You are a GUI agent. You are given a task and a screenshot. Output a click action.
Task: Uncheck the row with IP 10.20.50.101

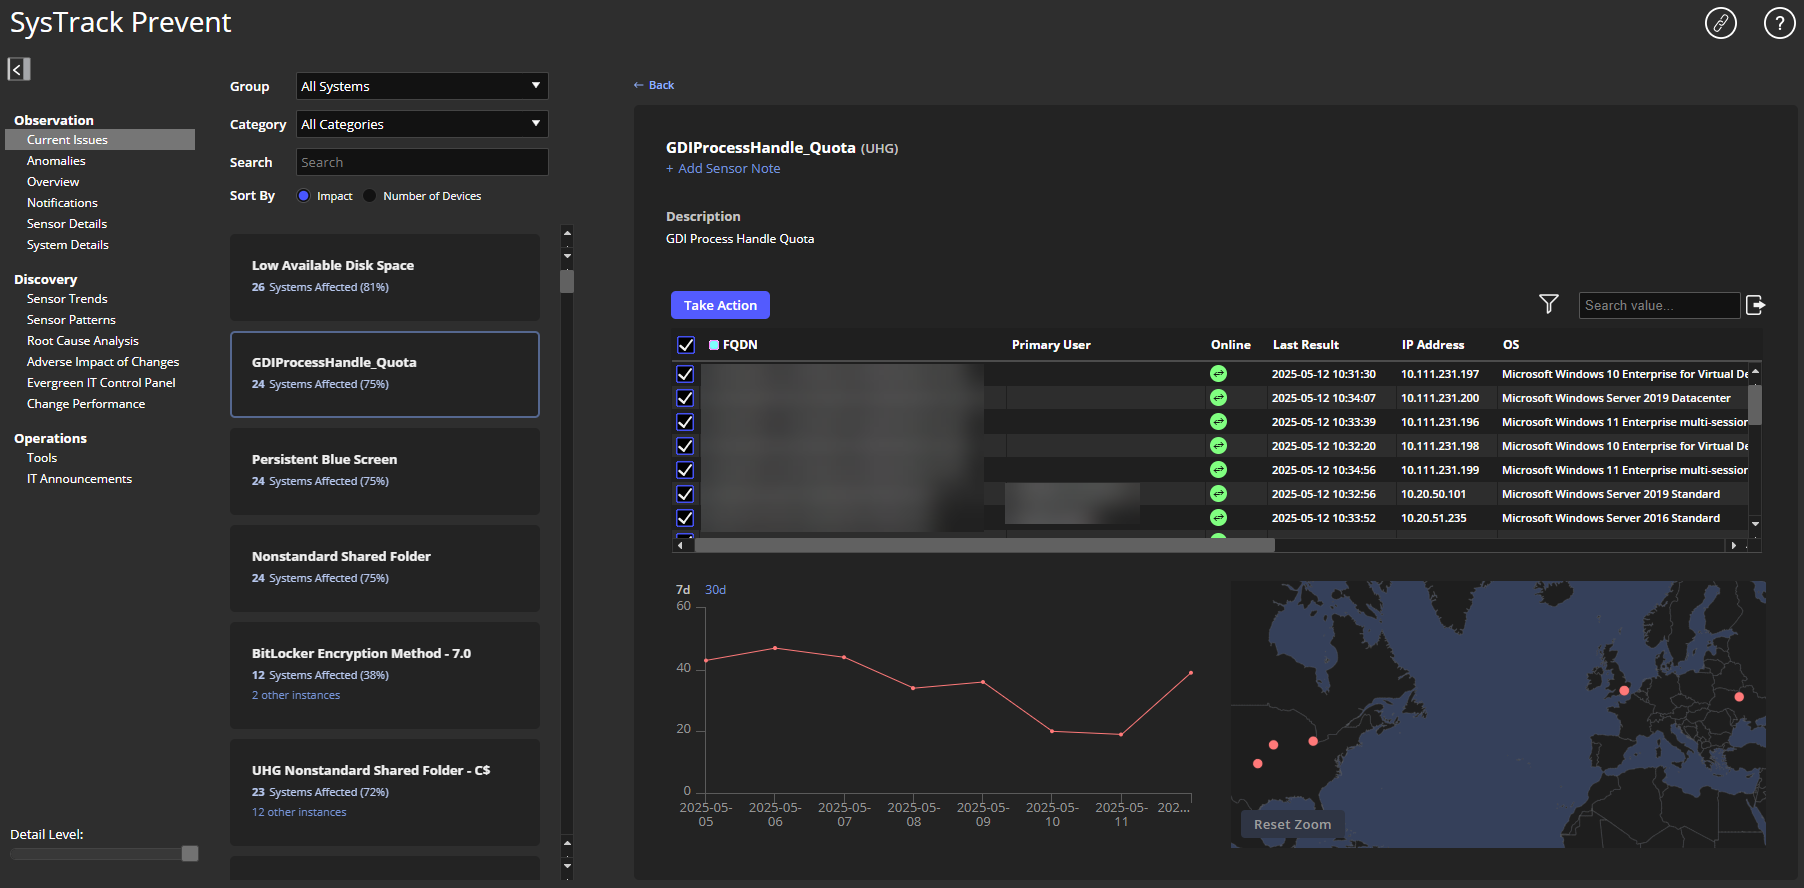685,494
